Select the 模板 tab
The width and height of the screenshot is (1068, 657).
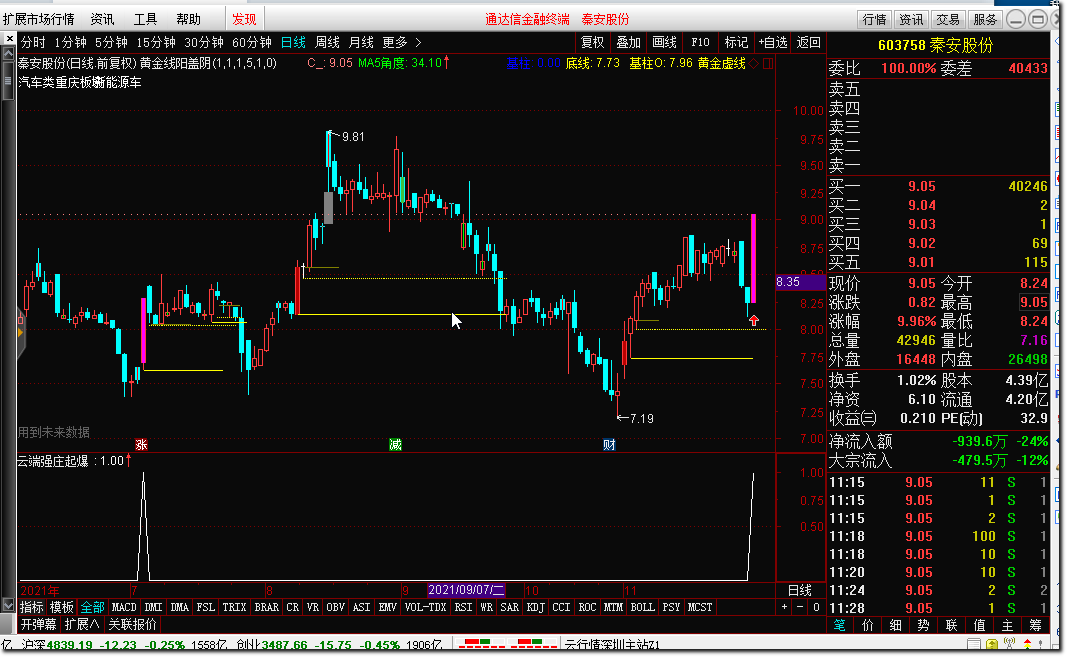tap(62, 607)
